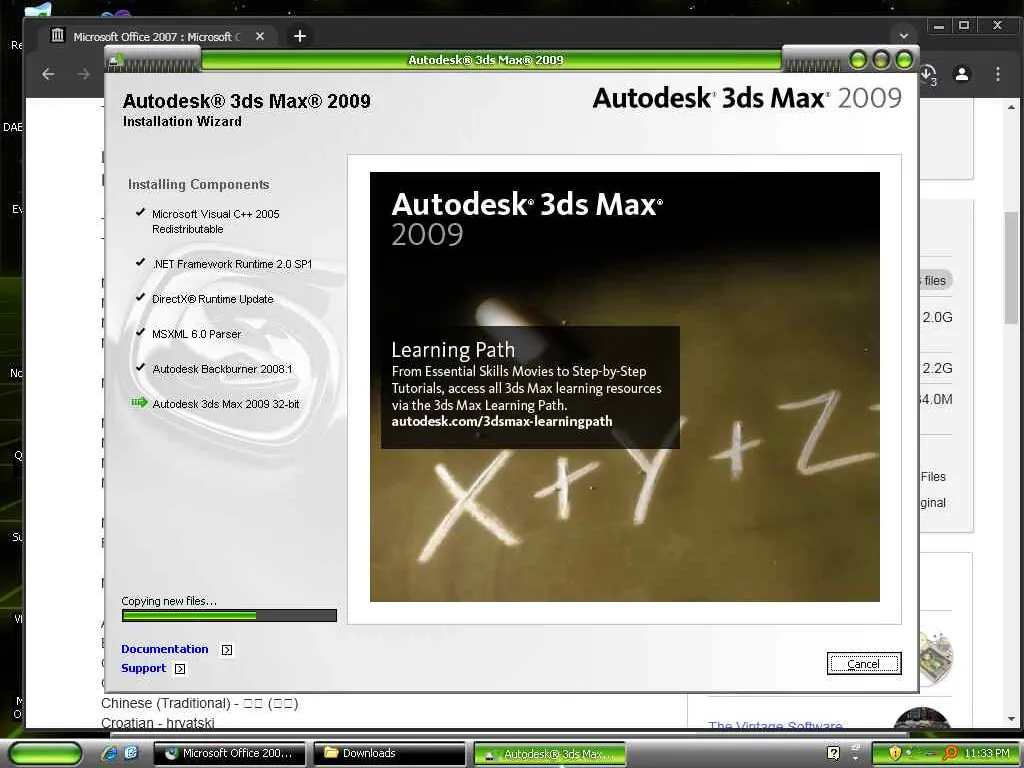Switch to Downloads folder taskbar button

(x=389, y=753)
